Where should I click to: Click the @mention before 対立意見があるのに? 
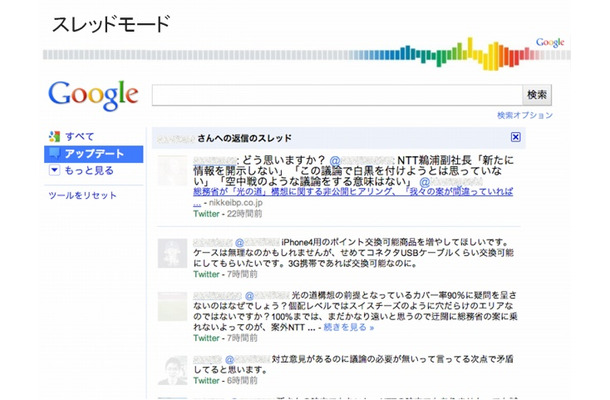point(247,360)
